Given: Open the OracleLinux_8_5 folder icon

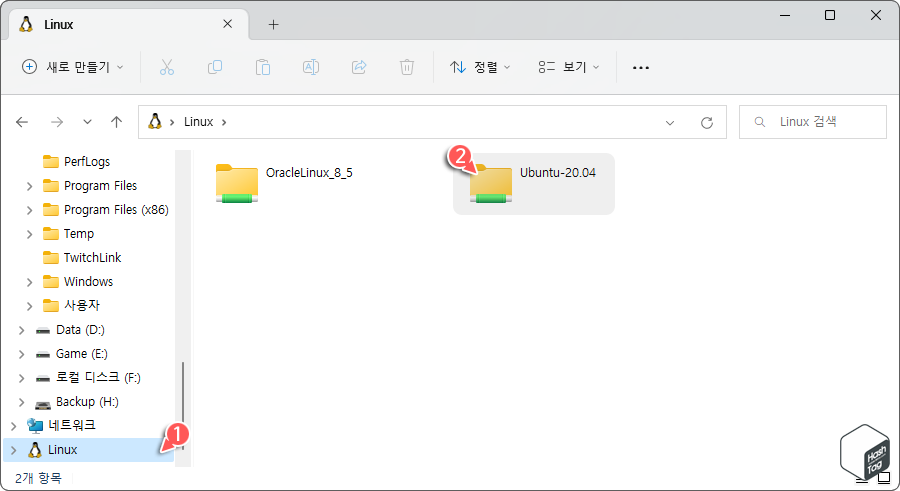Looking at the screenshot, I should pos(236,183).
